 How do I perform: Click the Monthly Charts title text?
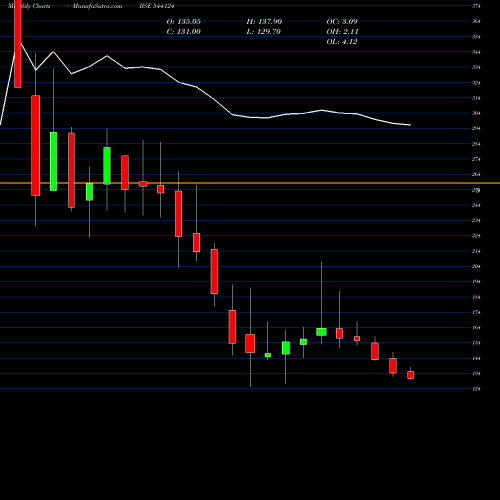[x=29, y=6]
